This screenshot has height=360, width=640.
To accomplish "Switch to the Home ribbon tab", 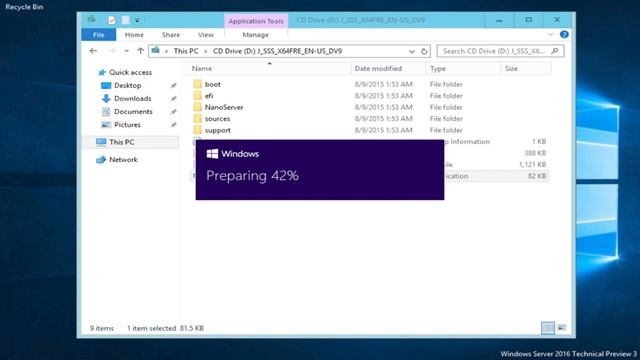I will 134,35.
